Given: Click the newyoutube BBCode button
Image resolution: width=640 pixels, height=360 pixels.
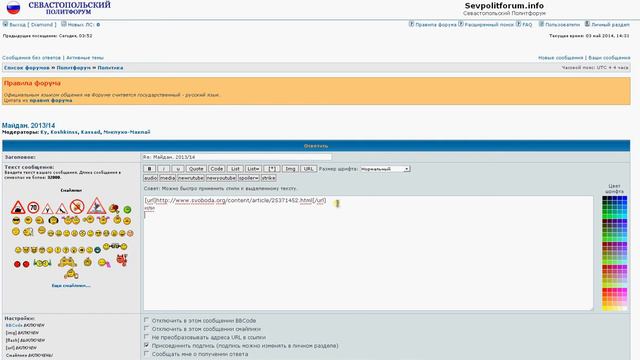Looking at the screenshot, I should [x=221, y=178].
